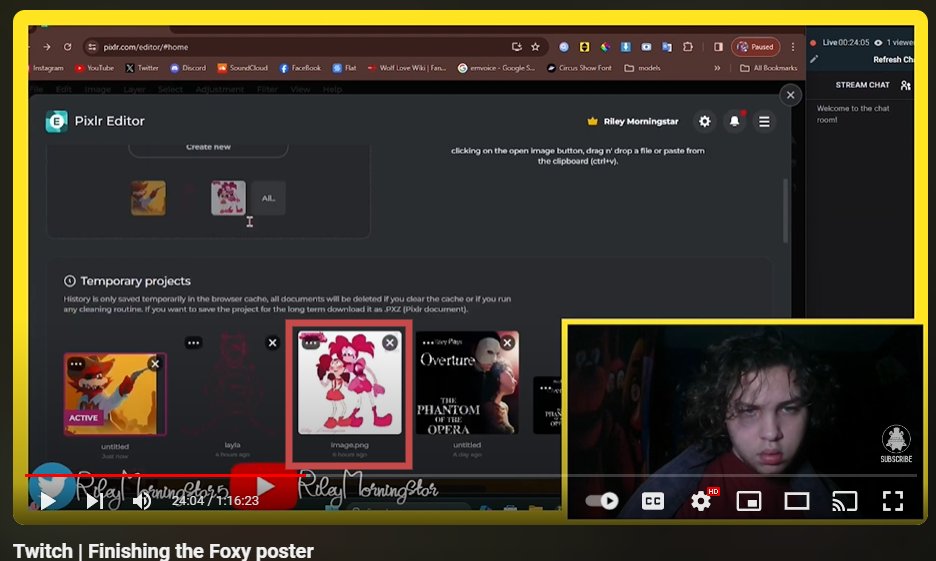The height and width of the screenshot is (561, 936).
Task: Click the Riley Morningstar account name
Action: click(x=641, y=121)
